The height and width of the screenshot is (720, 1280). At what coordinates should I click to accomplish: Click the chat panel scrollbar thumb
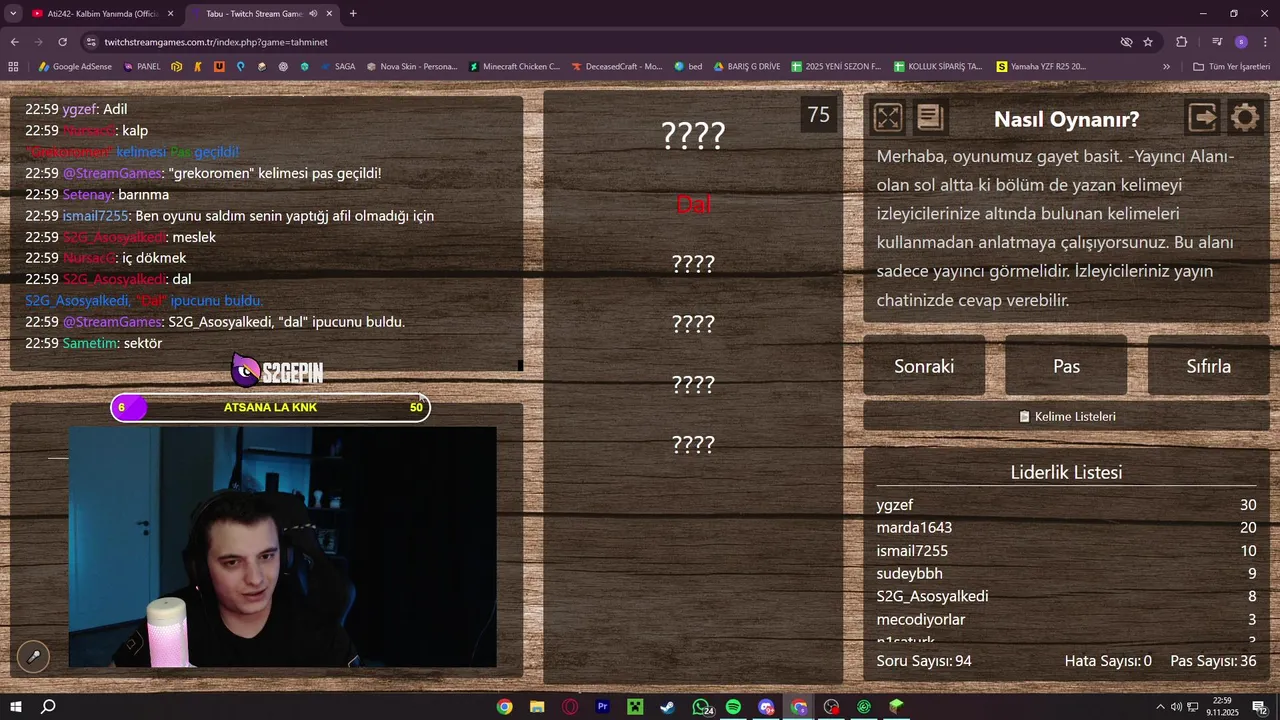click(520, 365)
